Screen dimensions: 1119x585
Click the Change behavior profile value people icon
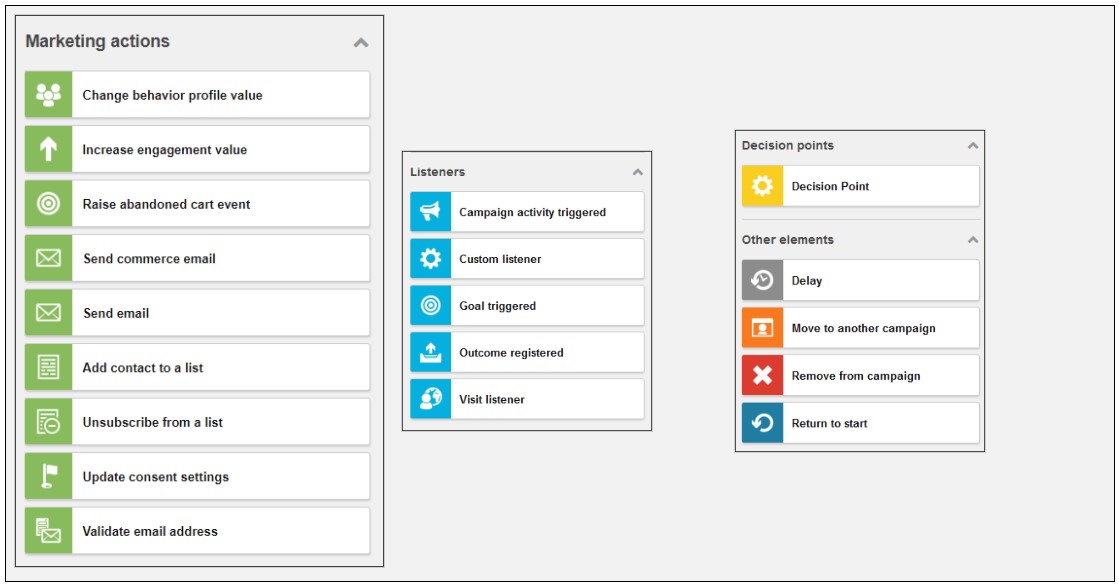click(x=49, y=94)
